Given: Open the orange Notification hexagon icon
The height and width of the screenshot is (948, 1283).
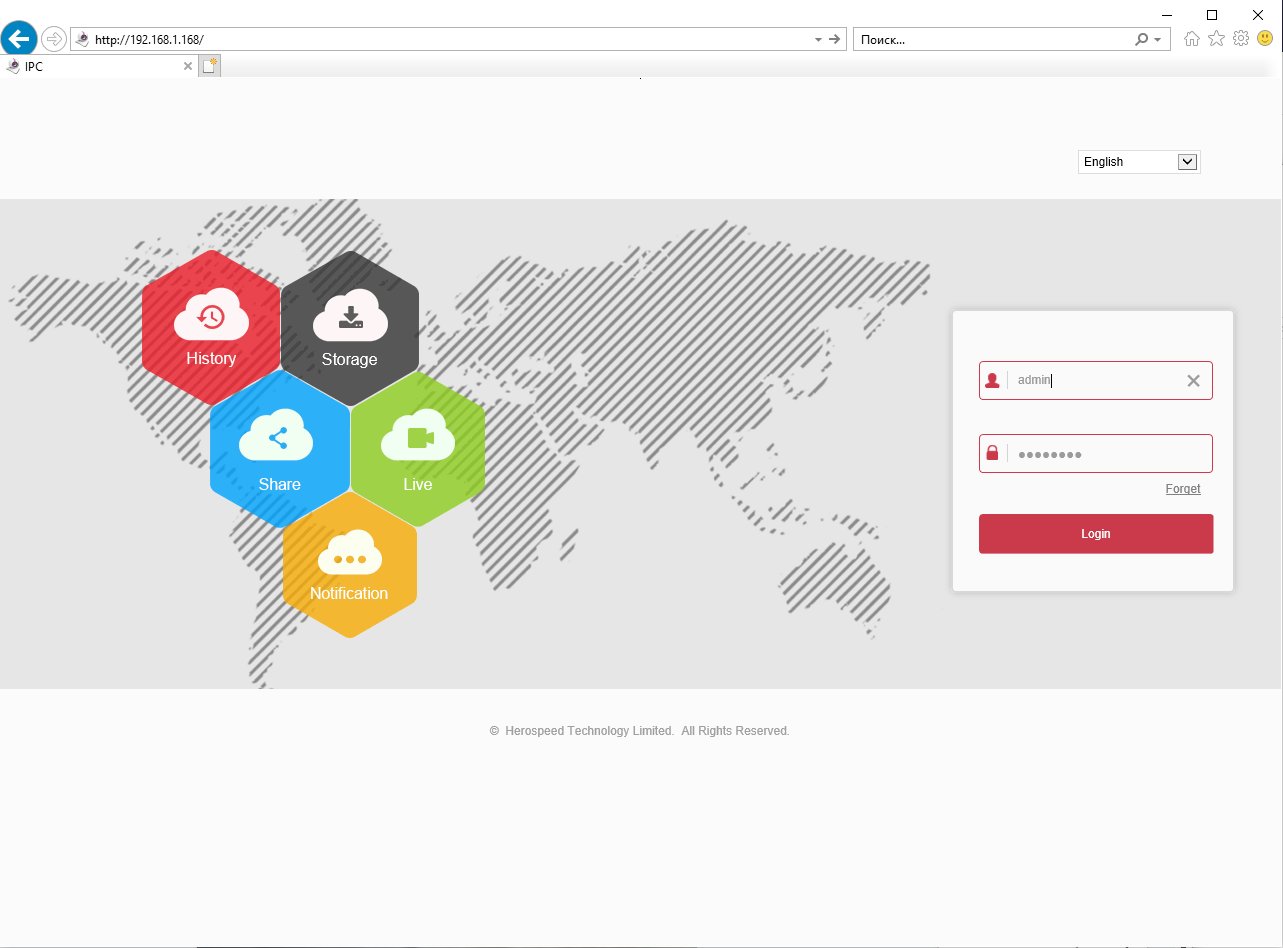Looking at the screenshot, I should 349,564.
